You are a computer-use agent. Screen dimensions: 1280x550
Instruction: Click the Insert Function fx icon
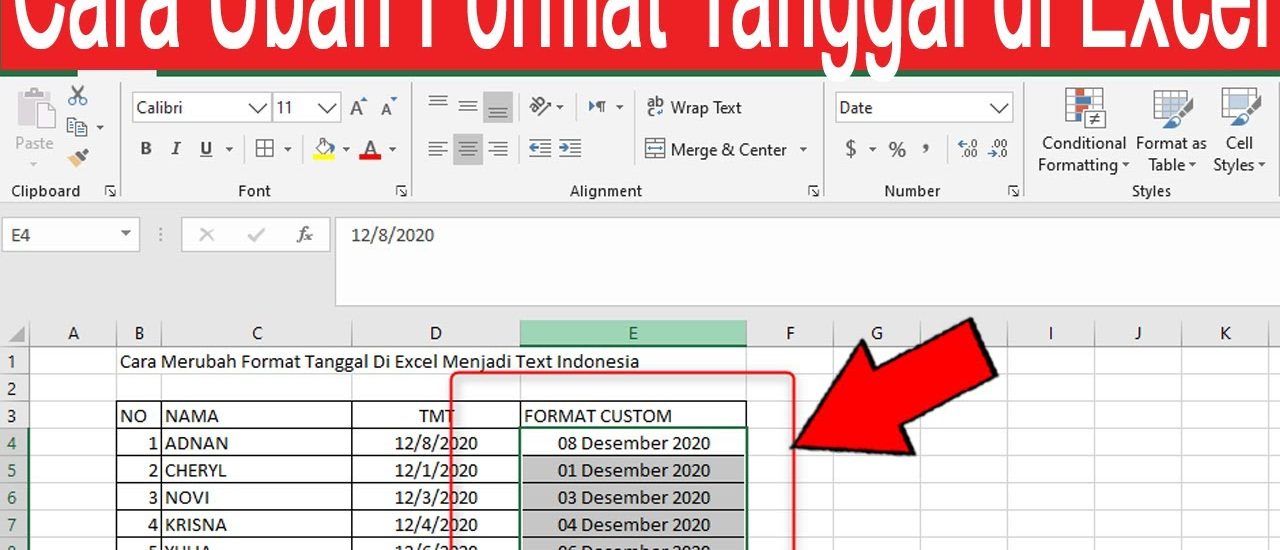pyautogui.click(x=305, y=235)
